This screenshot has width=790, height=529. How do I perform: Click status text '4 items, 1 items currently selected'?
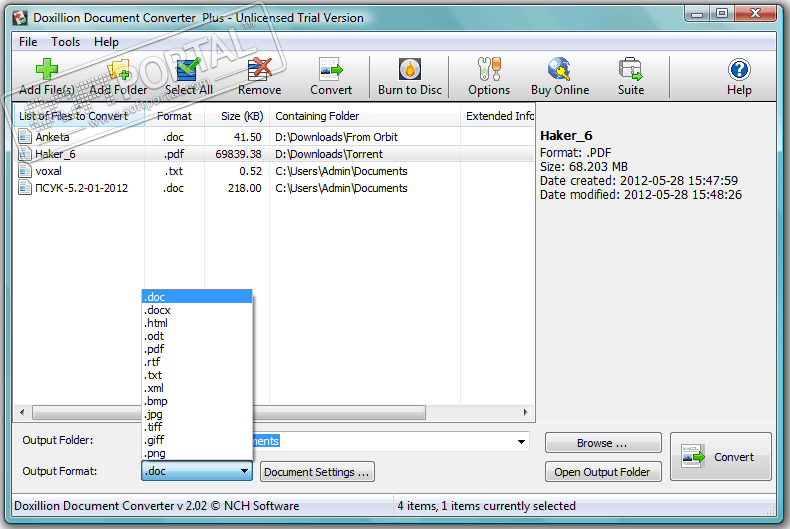click(x=486, y=506)
